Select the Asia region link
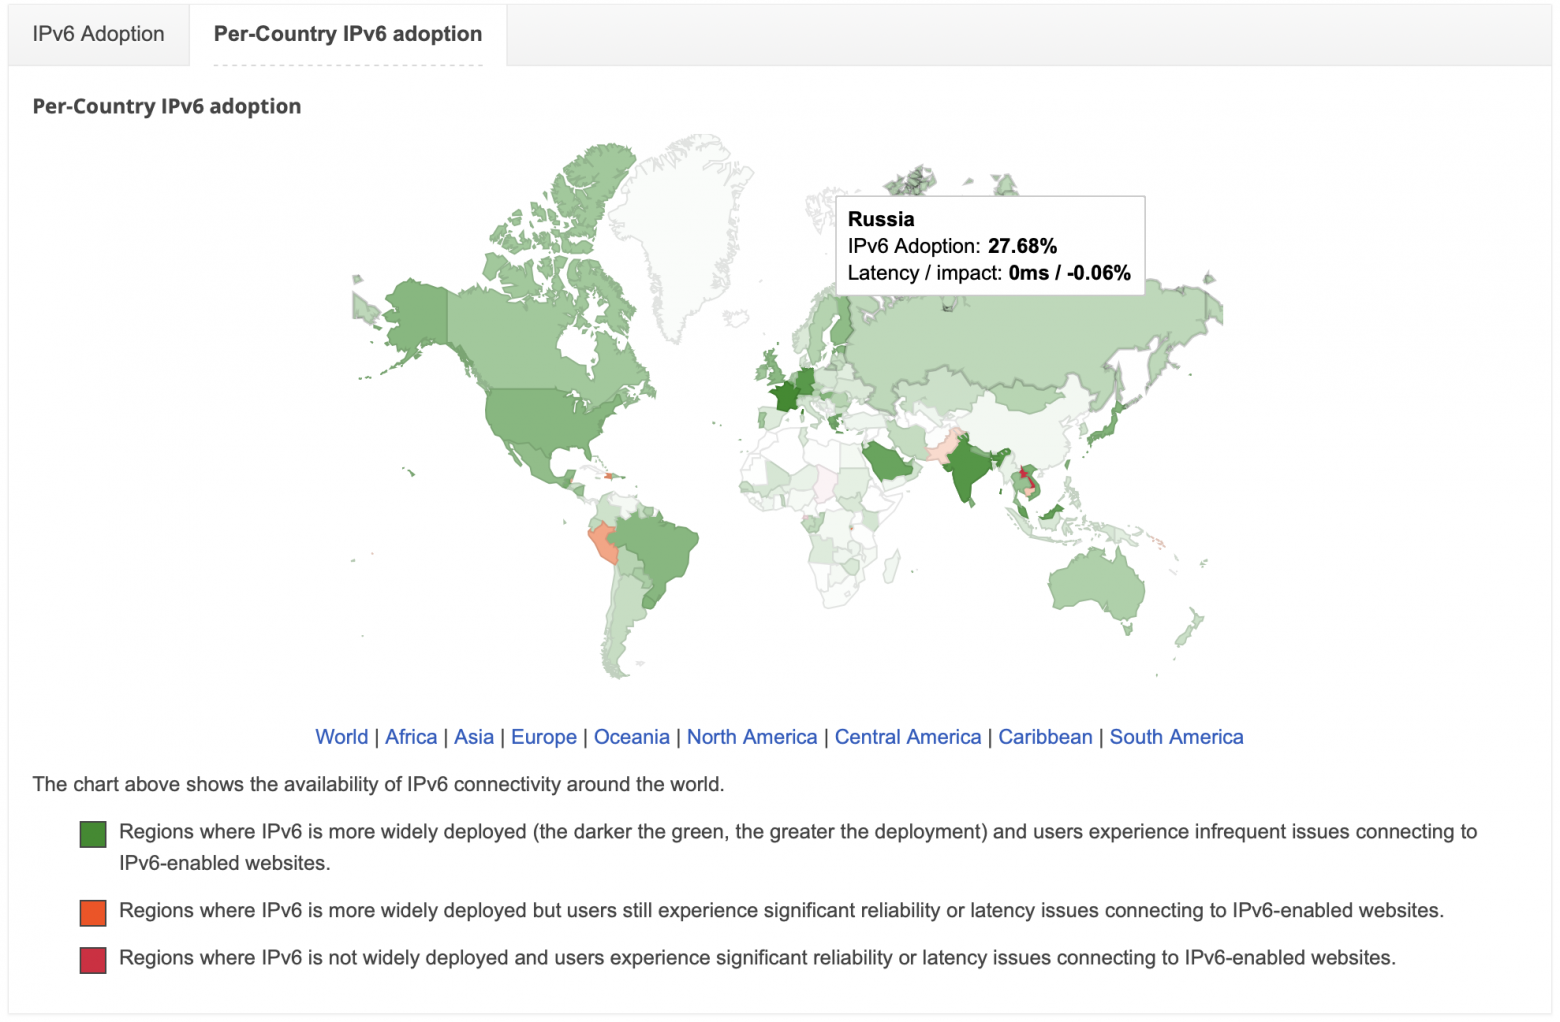This screenshot has width=1560, height=1022. click(x=474, y=737)
